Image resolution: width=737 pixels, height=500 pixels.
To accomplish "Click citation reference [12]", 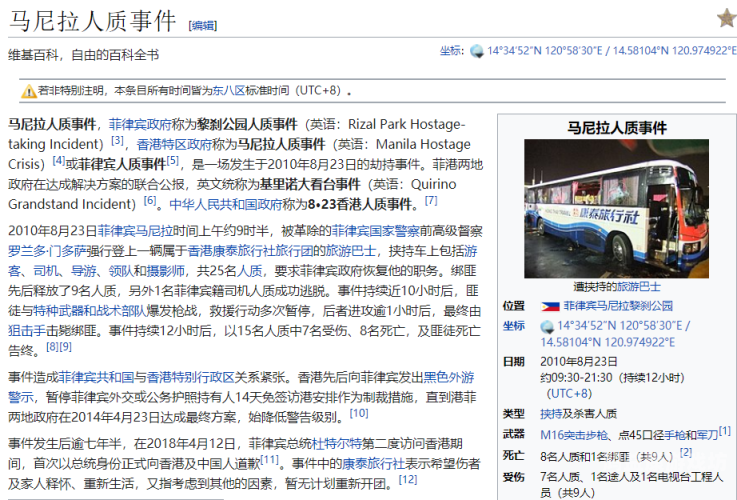I will pyautogui.click(x=408, y=480).
